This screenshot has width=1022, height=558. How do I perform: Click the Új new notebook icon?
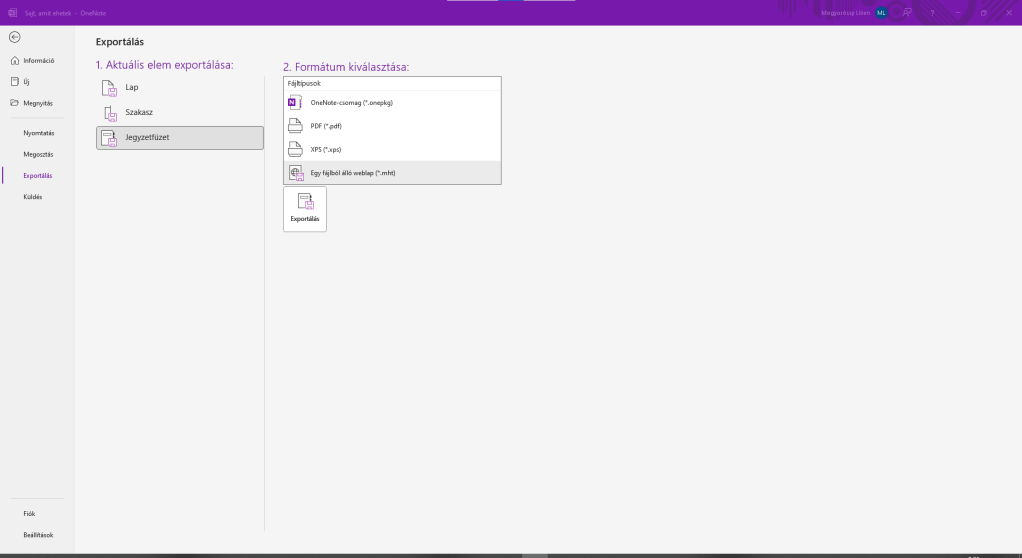(14, 81)
